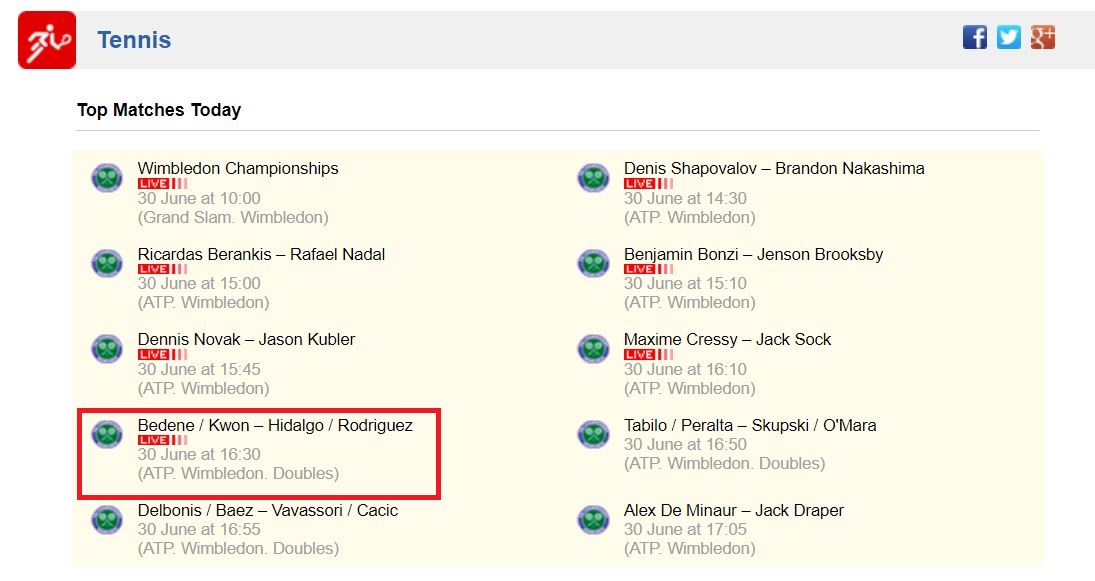1095x581 pixels.
Task: Click '30 June at 10:00' time text
Action: click(x=199, y=198)
